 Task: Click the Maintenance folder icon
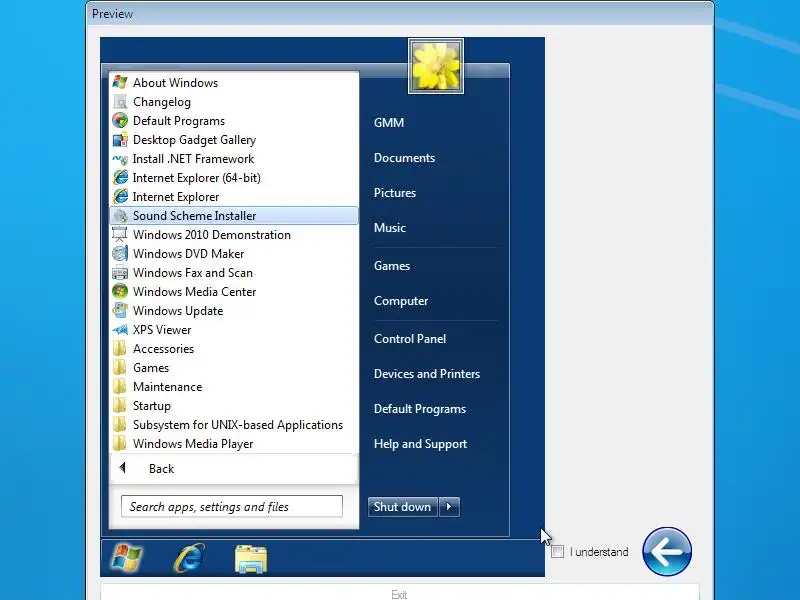[x=120, y=386]
